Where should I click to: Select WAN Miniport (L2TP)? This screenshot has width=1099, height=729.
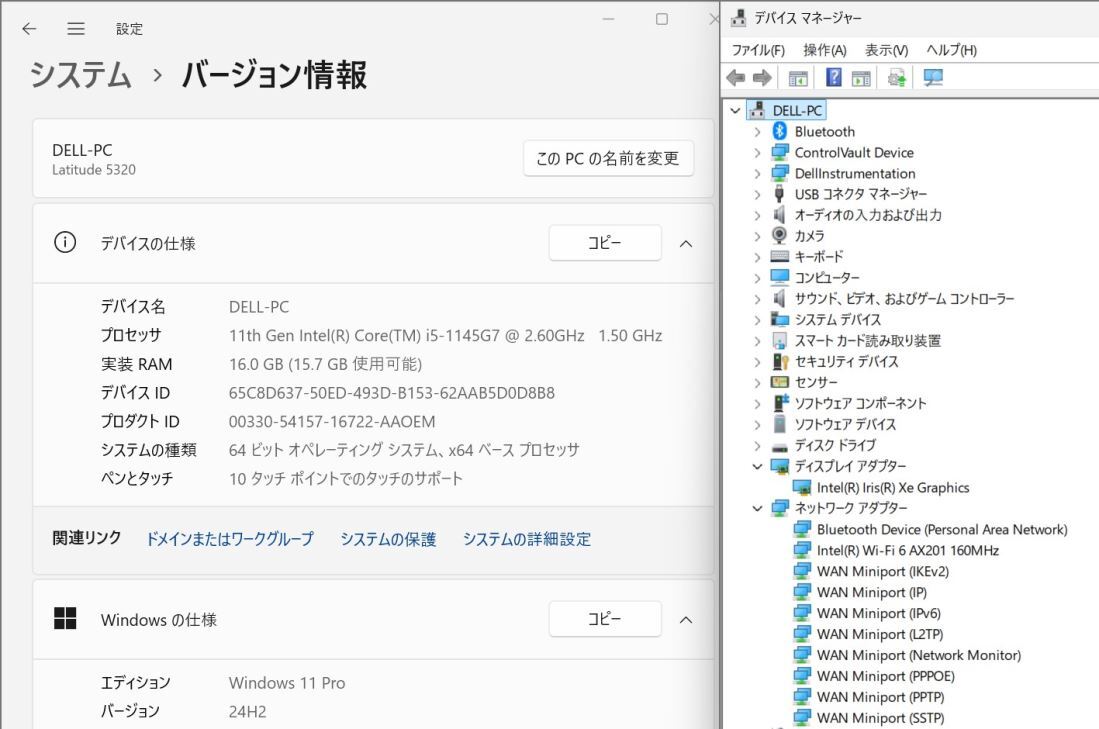tap(880, 634)
